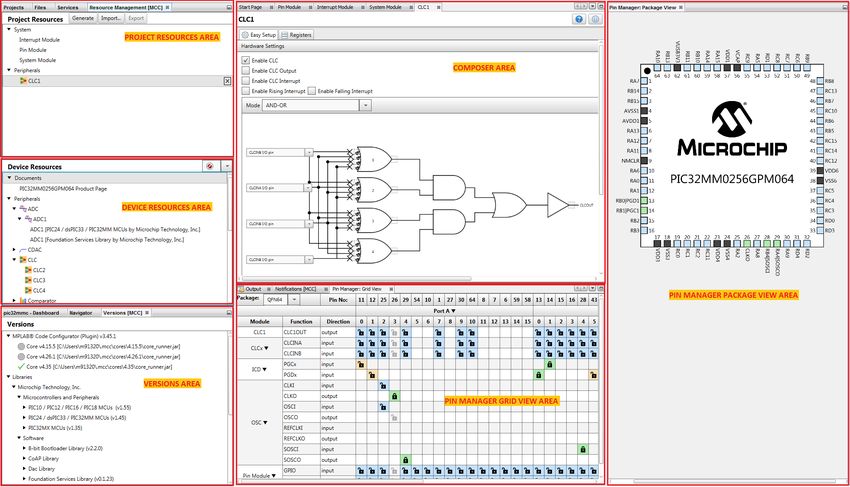Image resolution: width=850 pixels, height=487 pixels.
Task: Click pin 48 RB8 on the package
Action: (x=820, y=81)
